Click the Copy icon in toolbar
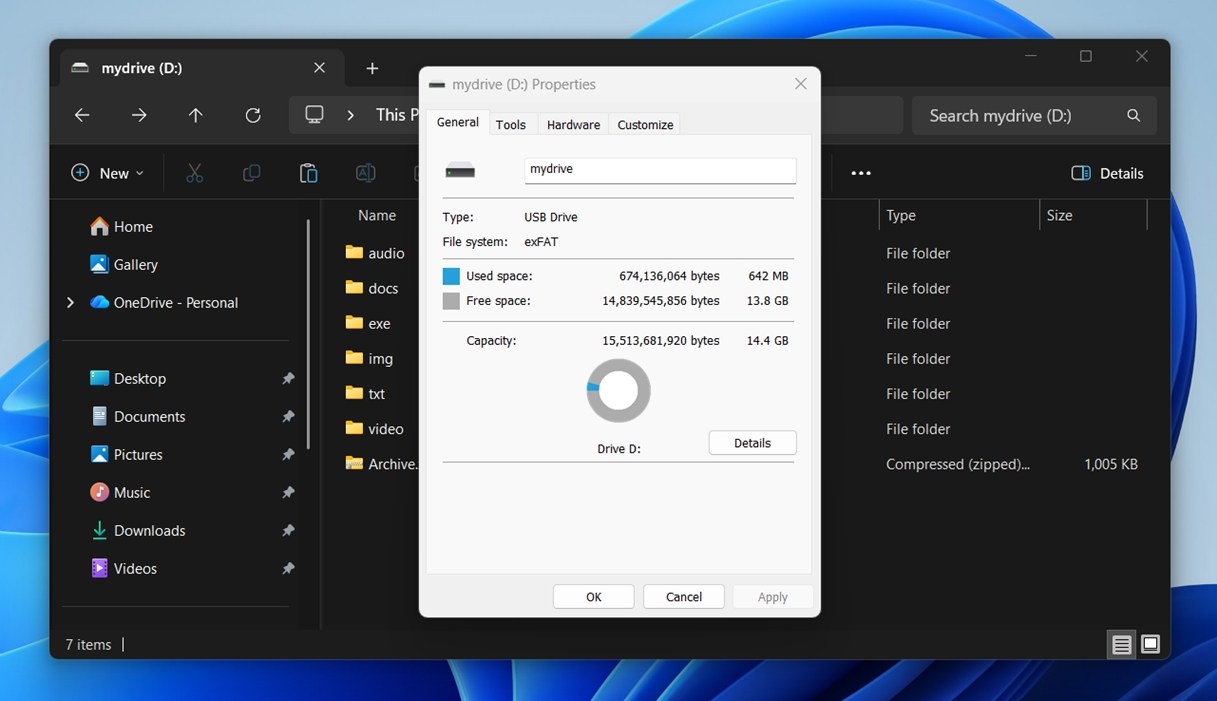 [x=251, y=173]
